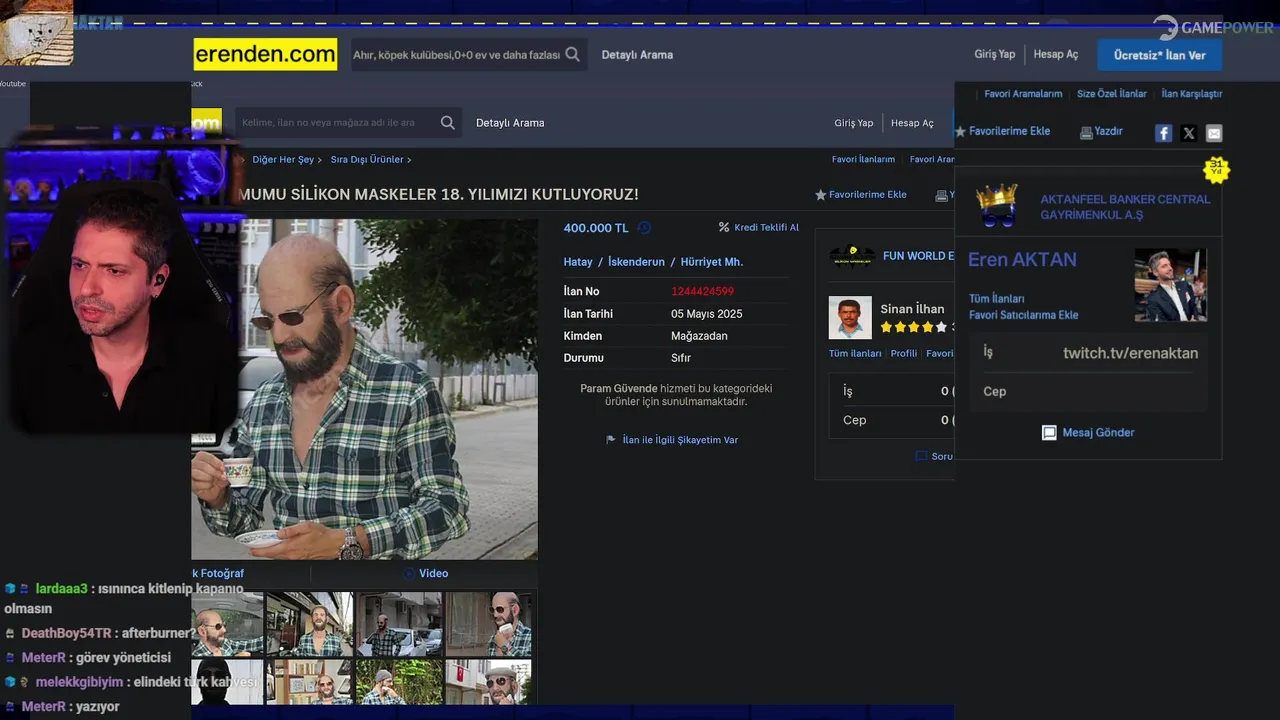Click the crown logo of AKTANFEEL BANKER CENTRAL
1280x720 pixels.
(x=996, y=205)
